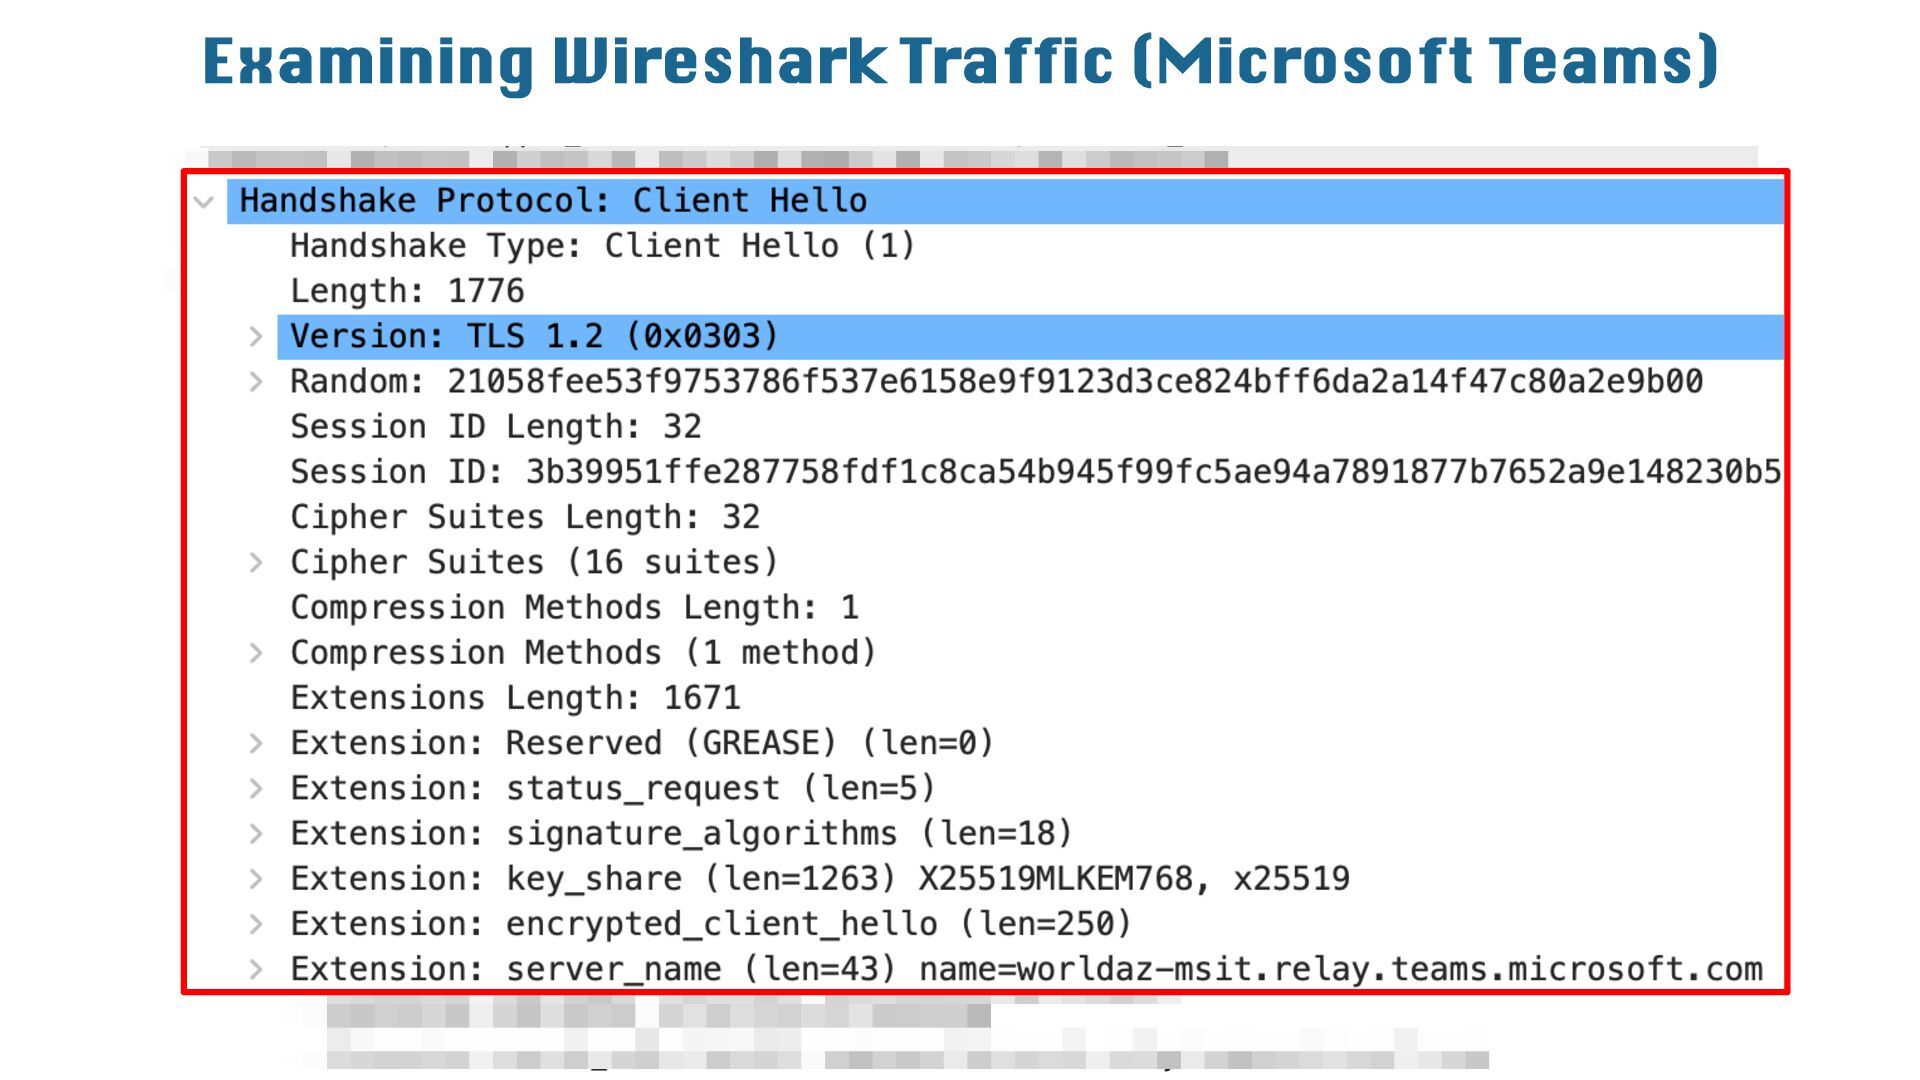Select the Session ID Length: 32 row
1920x1080 pixels.
point(495,427)
